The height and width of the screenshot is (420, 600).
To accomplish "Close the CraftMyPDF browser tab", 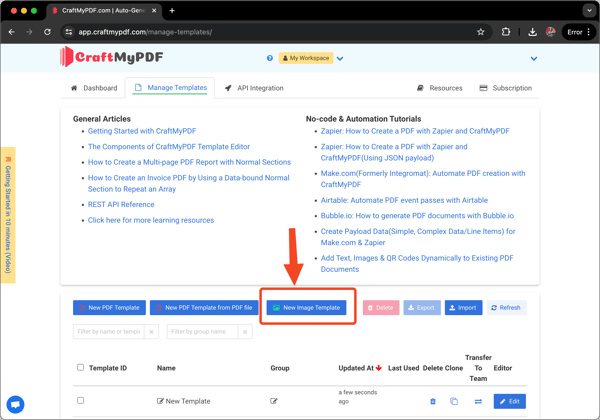I will [154, 10].
